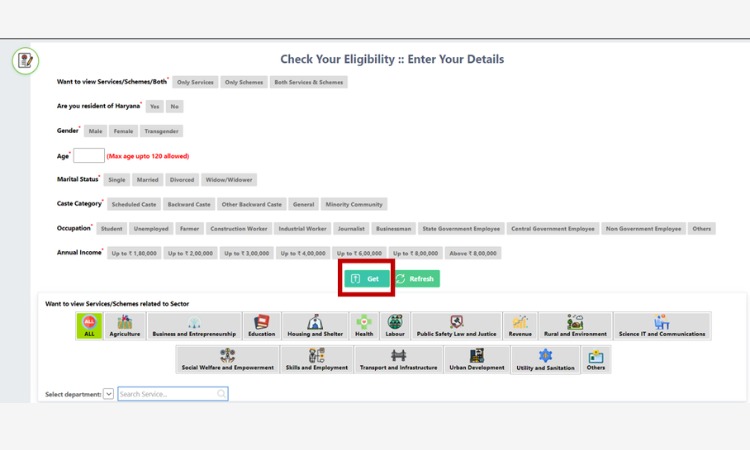Mark marital status as Single

(x=117, y=180)
